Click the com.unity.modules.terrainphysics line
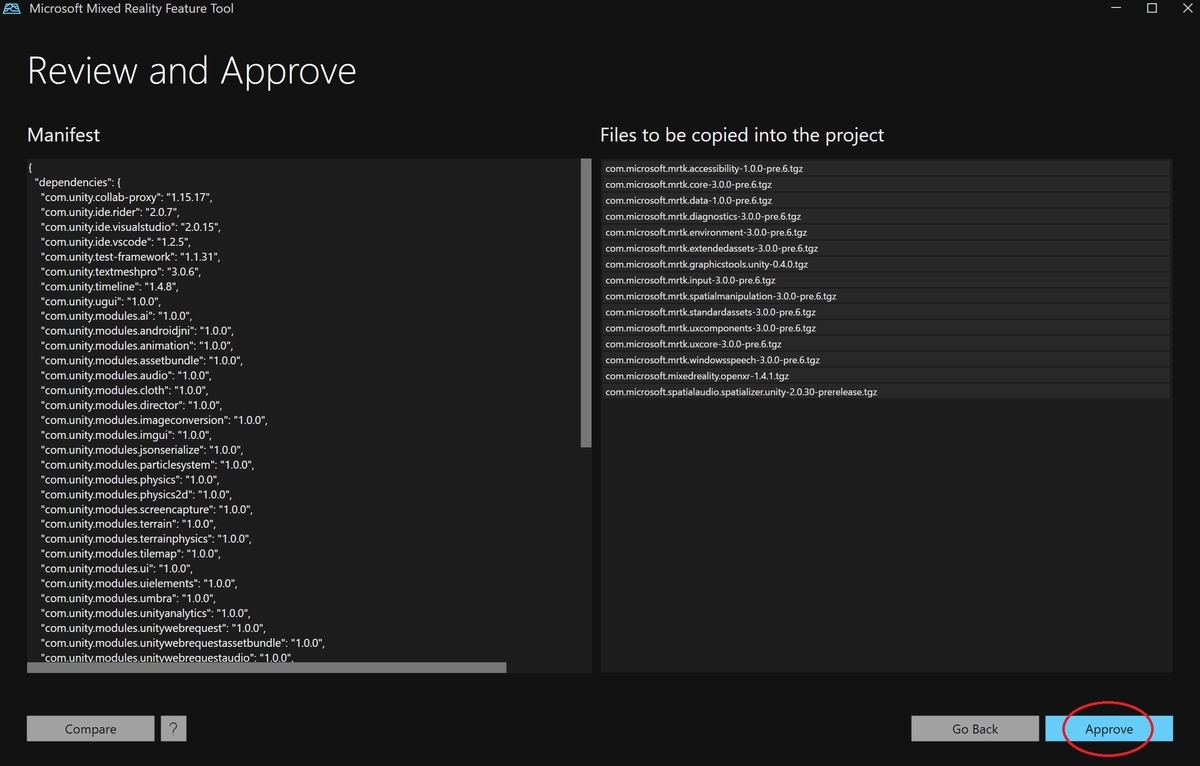This screenshot has height=766, width=1200. pos(145,539)
